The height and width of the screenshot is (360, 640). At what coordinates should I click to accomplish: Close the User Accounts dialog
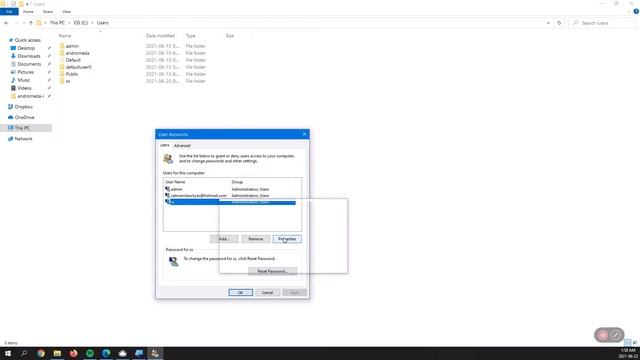[x=304, y=134]
